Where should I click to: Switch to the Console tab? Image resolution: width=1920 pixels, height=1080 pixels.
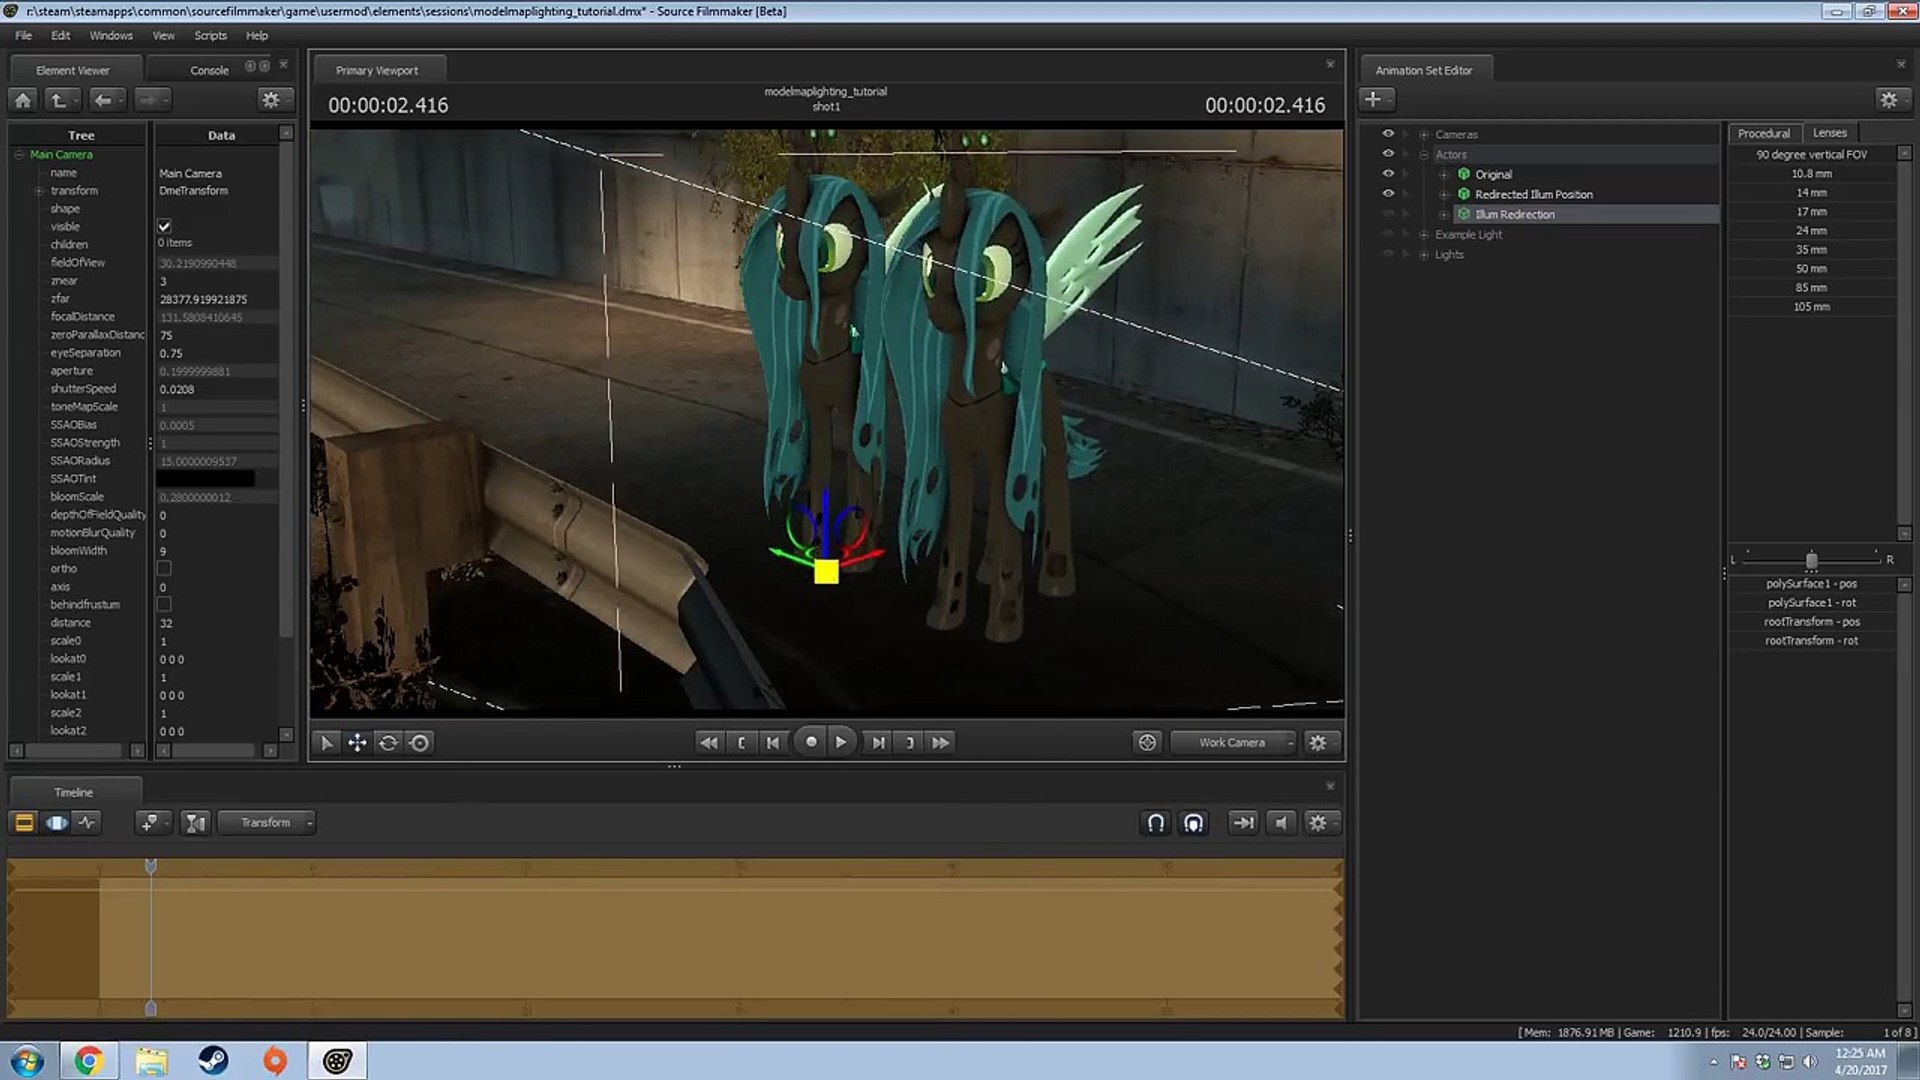coord(209,70)
